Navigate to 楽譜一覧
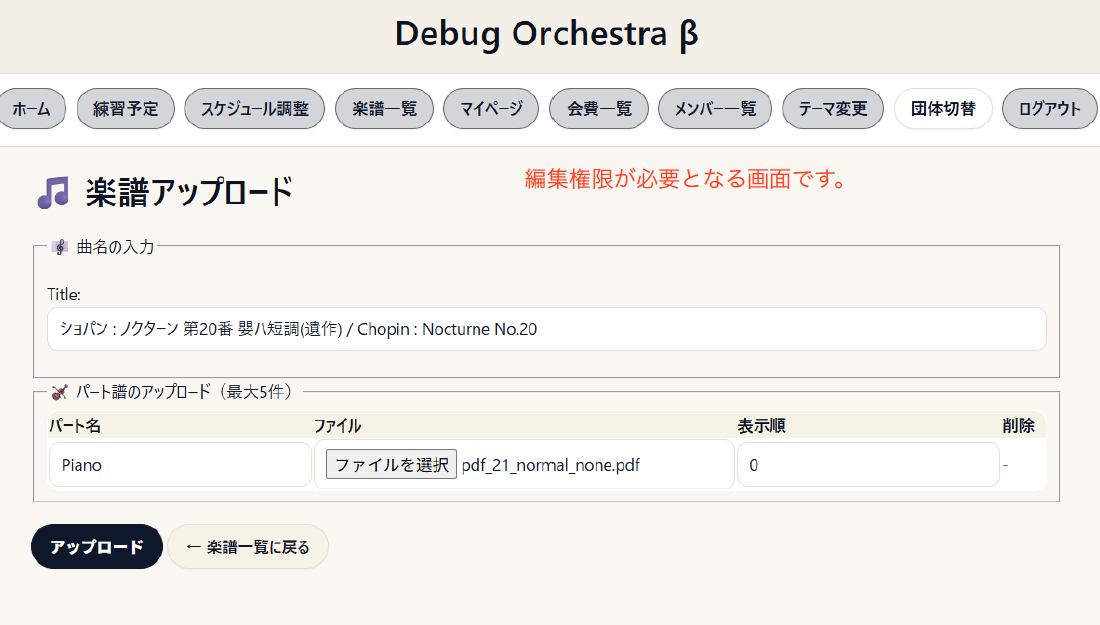1100x625 pixels. click(x=384, y=109)
